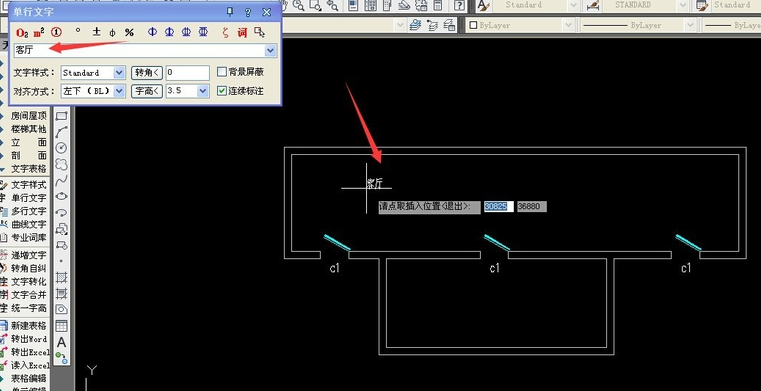Insert the diameter φ symbol
Image resolution: width=761 pixels, height=391 pixels.
coord(112,33)
